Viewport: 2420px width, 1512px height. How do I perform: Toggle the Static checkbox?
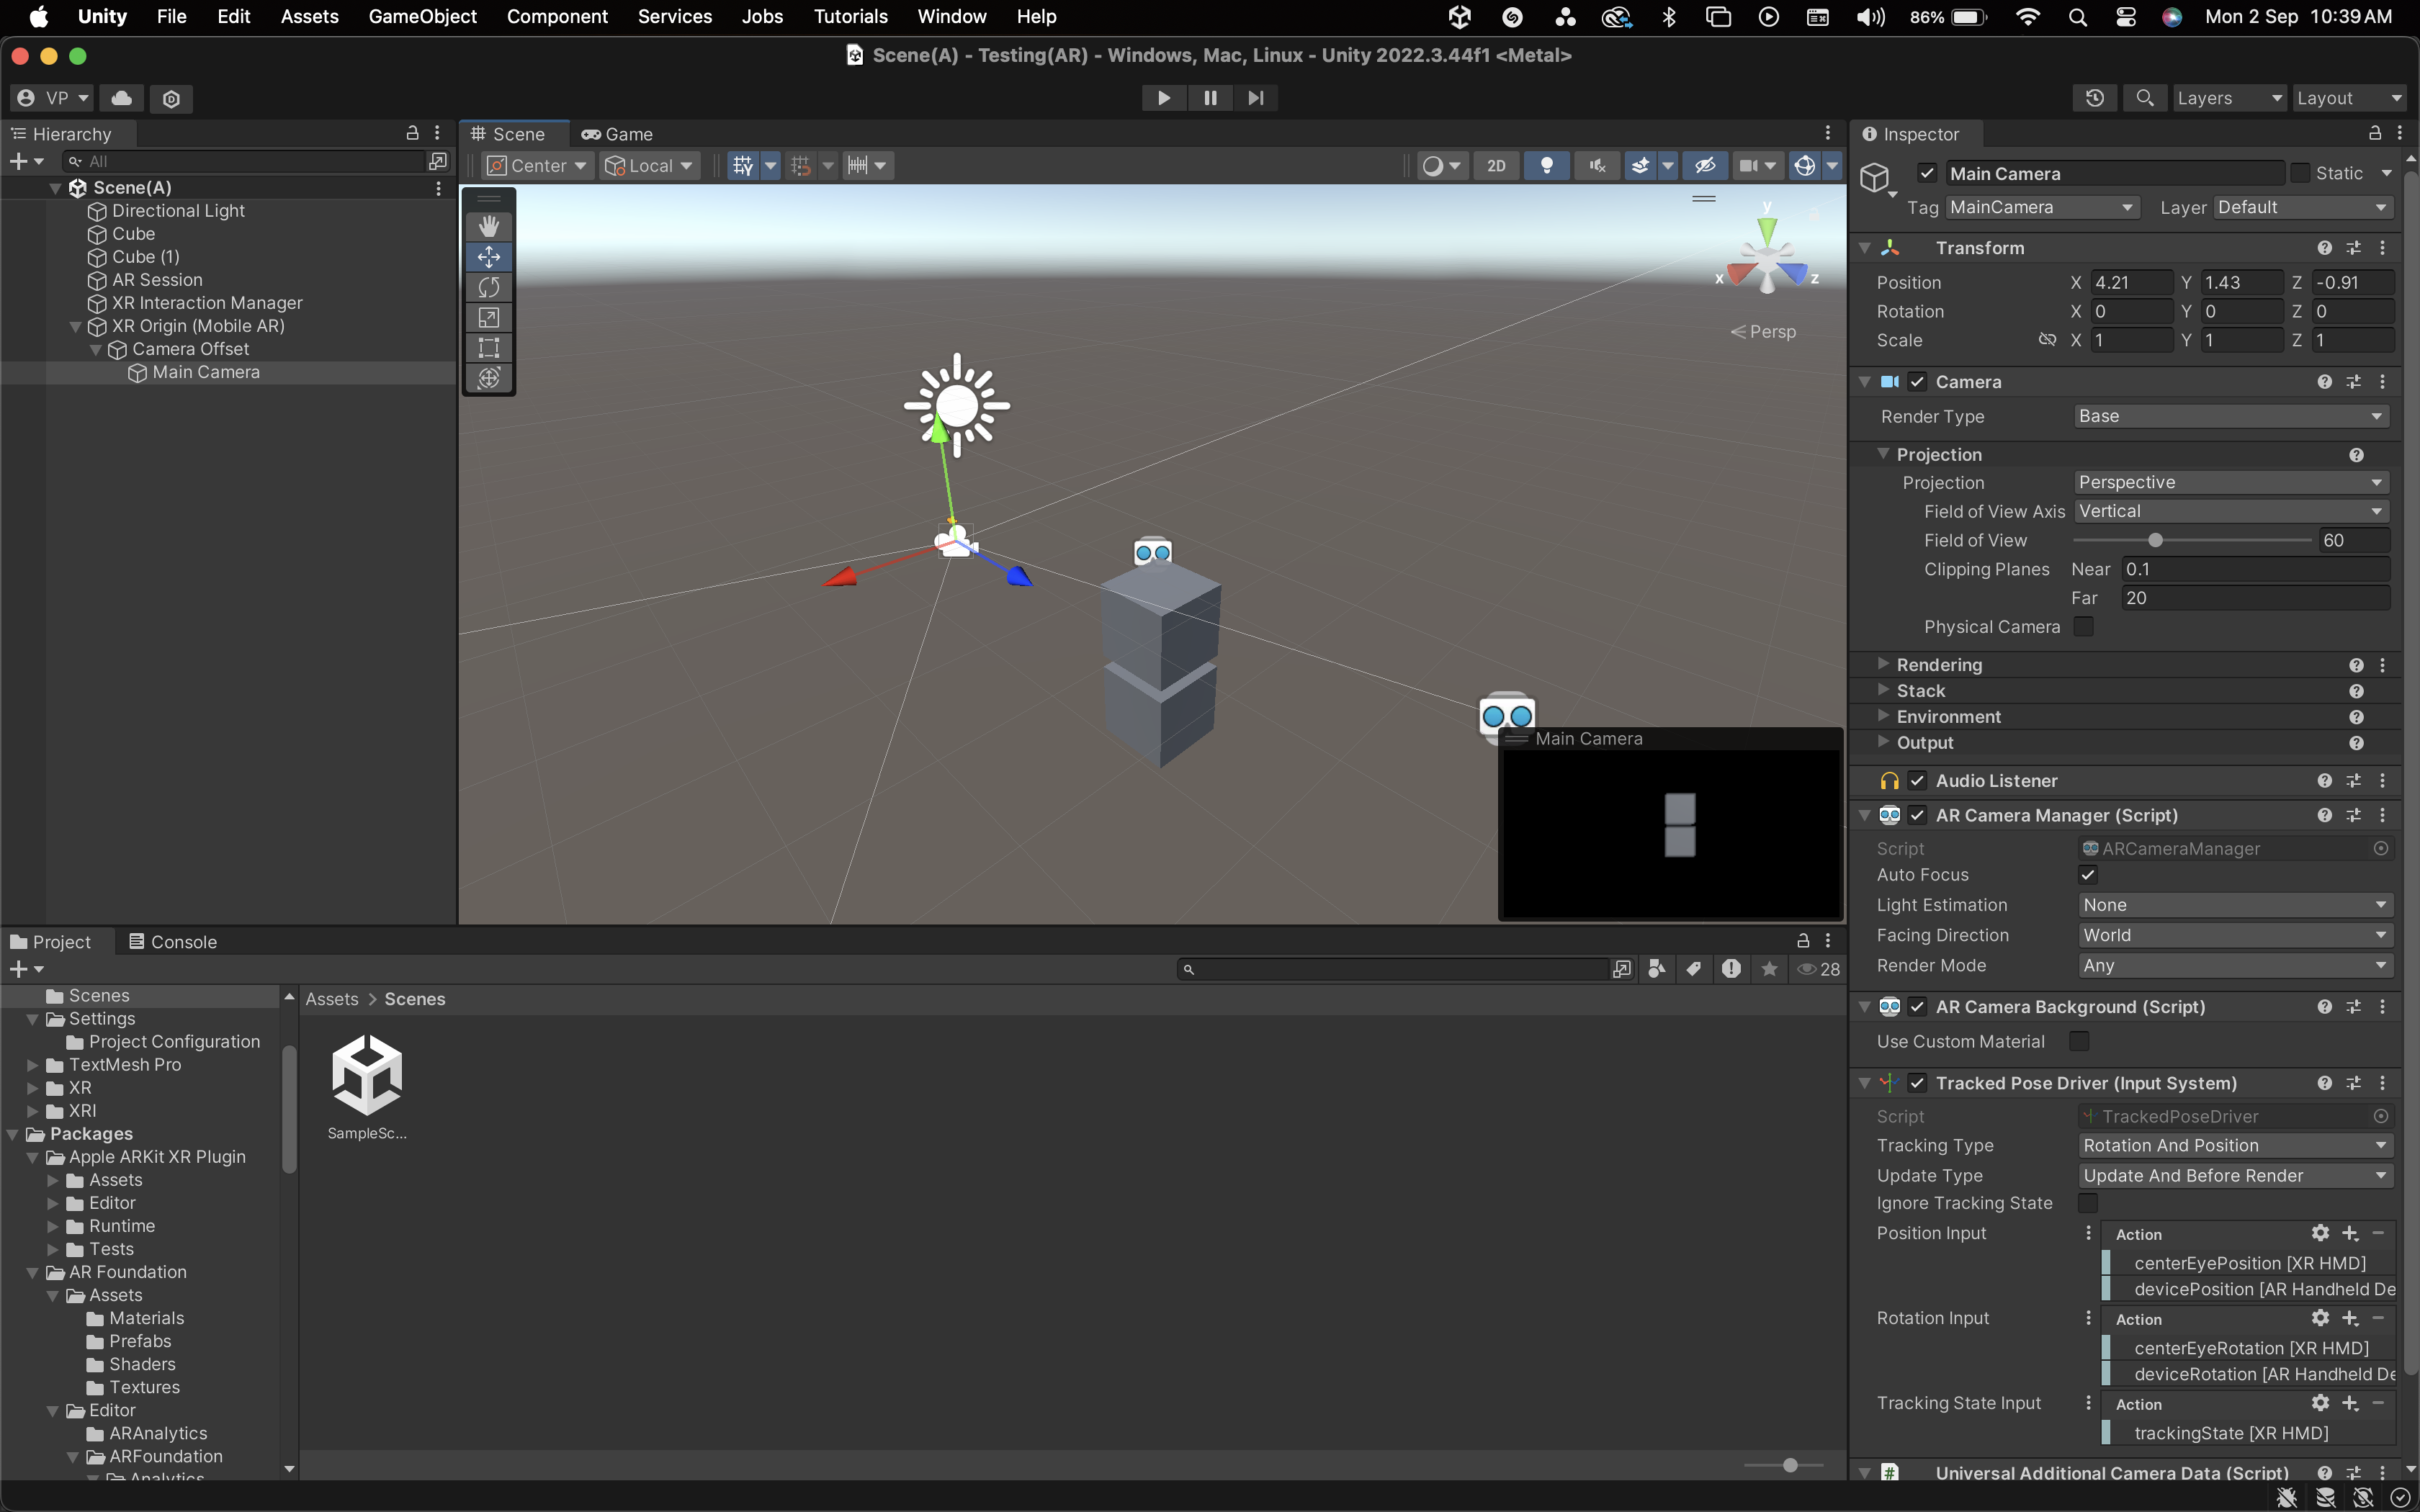(2300, 173)
